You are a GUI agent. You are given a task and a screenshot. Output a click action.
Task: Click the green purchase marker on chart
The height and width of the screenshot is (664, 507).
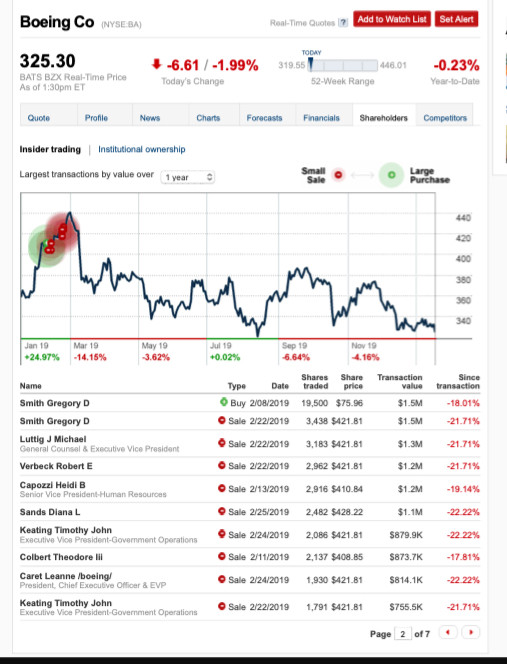[x=45, y=243]
